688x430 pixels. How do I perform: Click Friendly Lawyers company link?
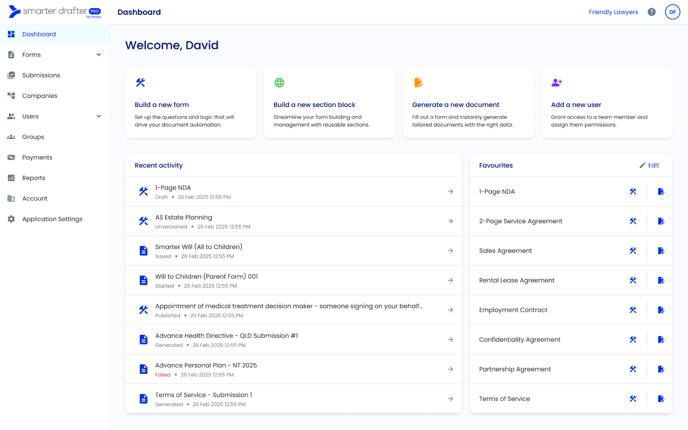click(613, 12)
